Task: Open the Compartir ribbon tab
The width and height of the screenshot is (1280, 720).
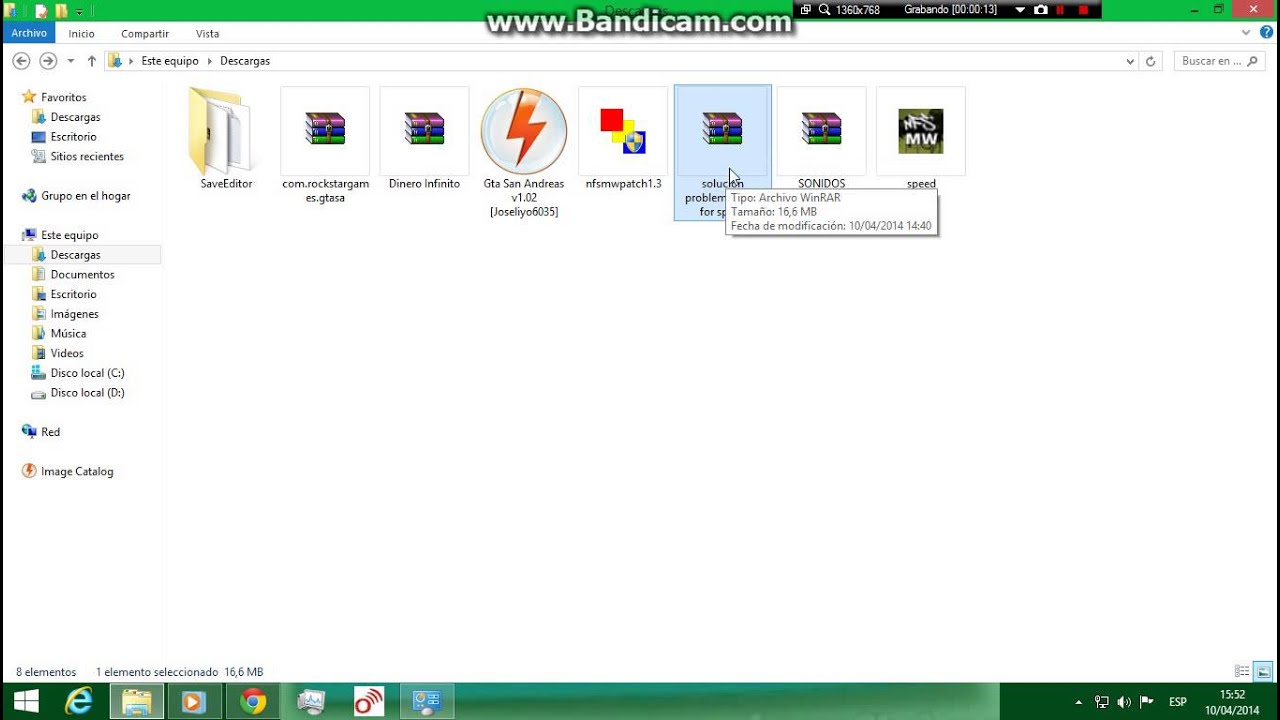Action: point(145,33)
